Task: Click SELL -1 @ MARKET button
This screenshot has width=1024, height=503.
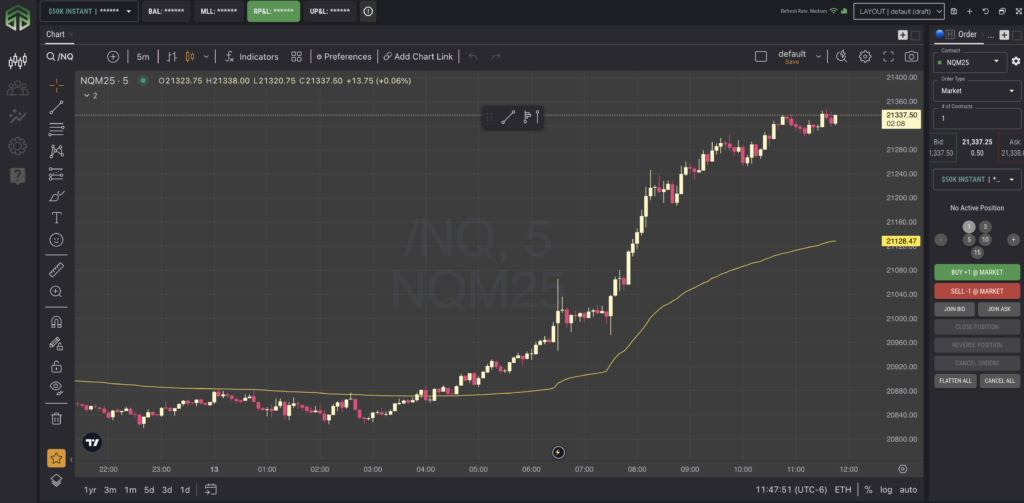Action: click(977, 291)
